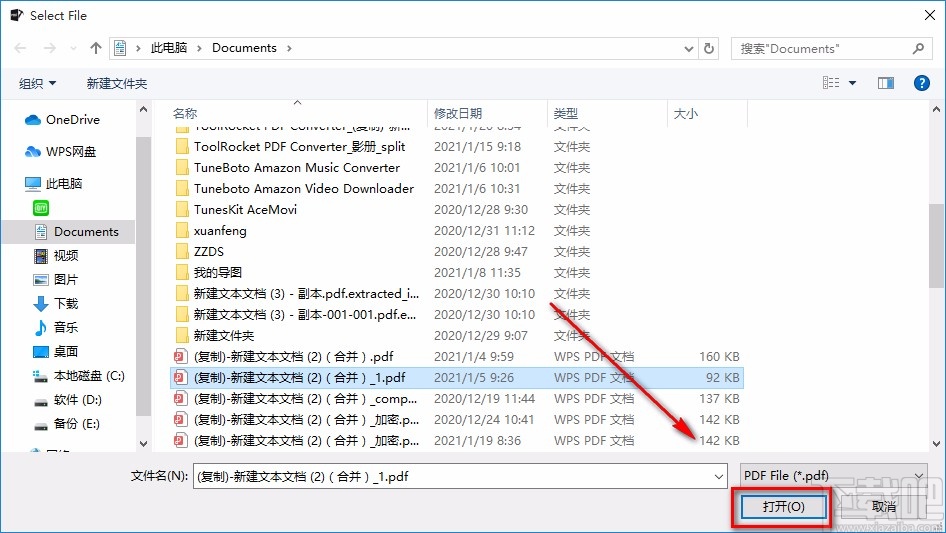
Task: Click the Back navigation arrow
Action: pyautogui.click(x=20, y=48)
